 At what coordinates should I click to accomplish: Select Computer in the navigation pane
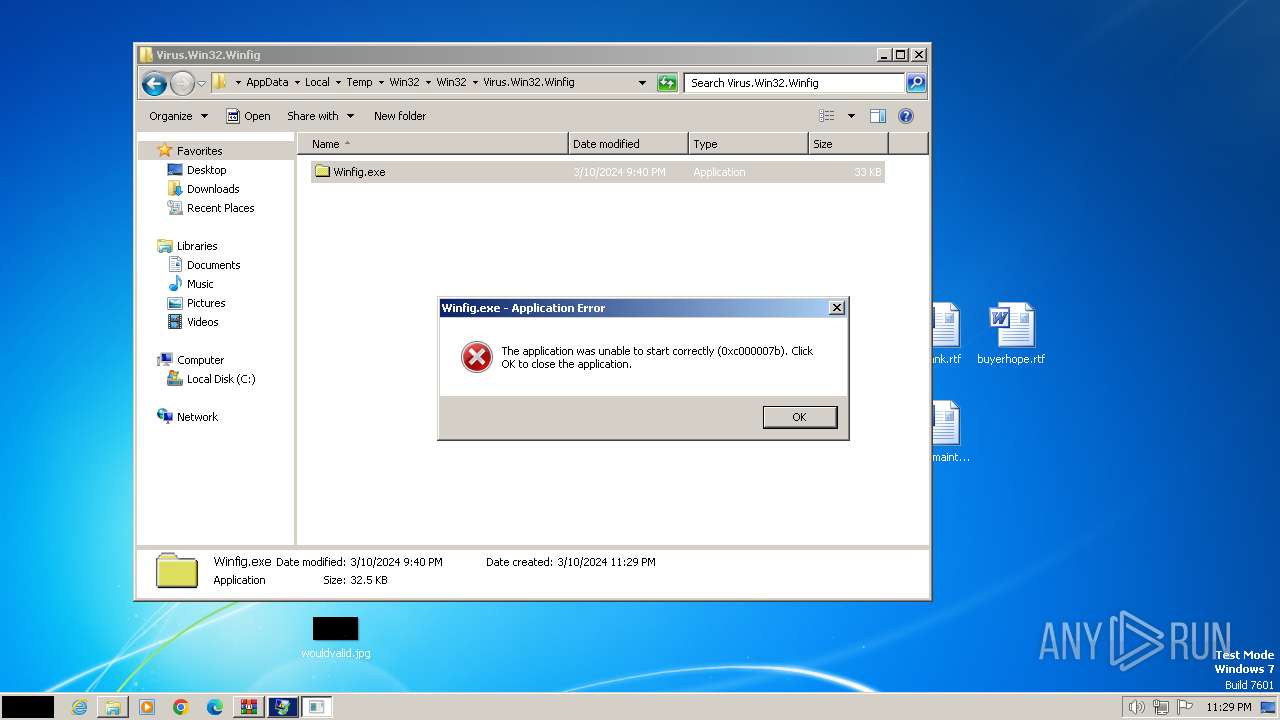pos(200,360)
